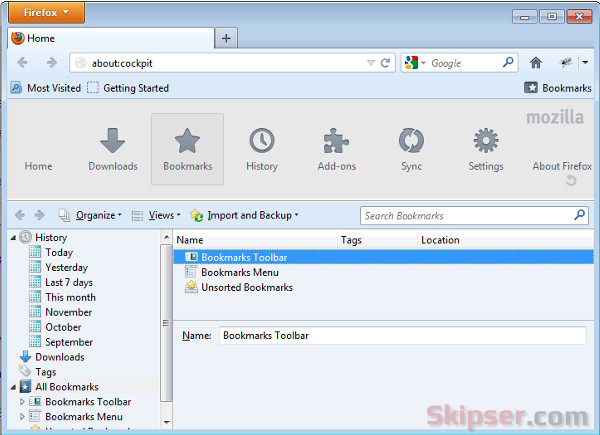Image resolution: width=600 pixels, height=435 pixels.
Task: Open the Settings gear cockpit section
Action: coord(486,150)
